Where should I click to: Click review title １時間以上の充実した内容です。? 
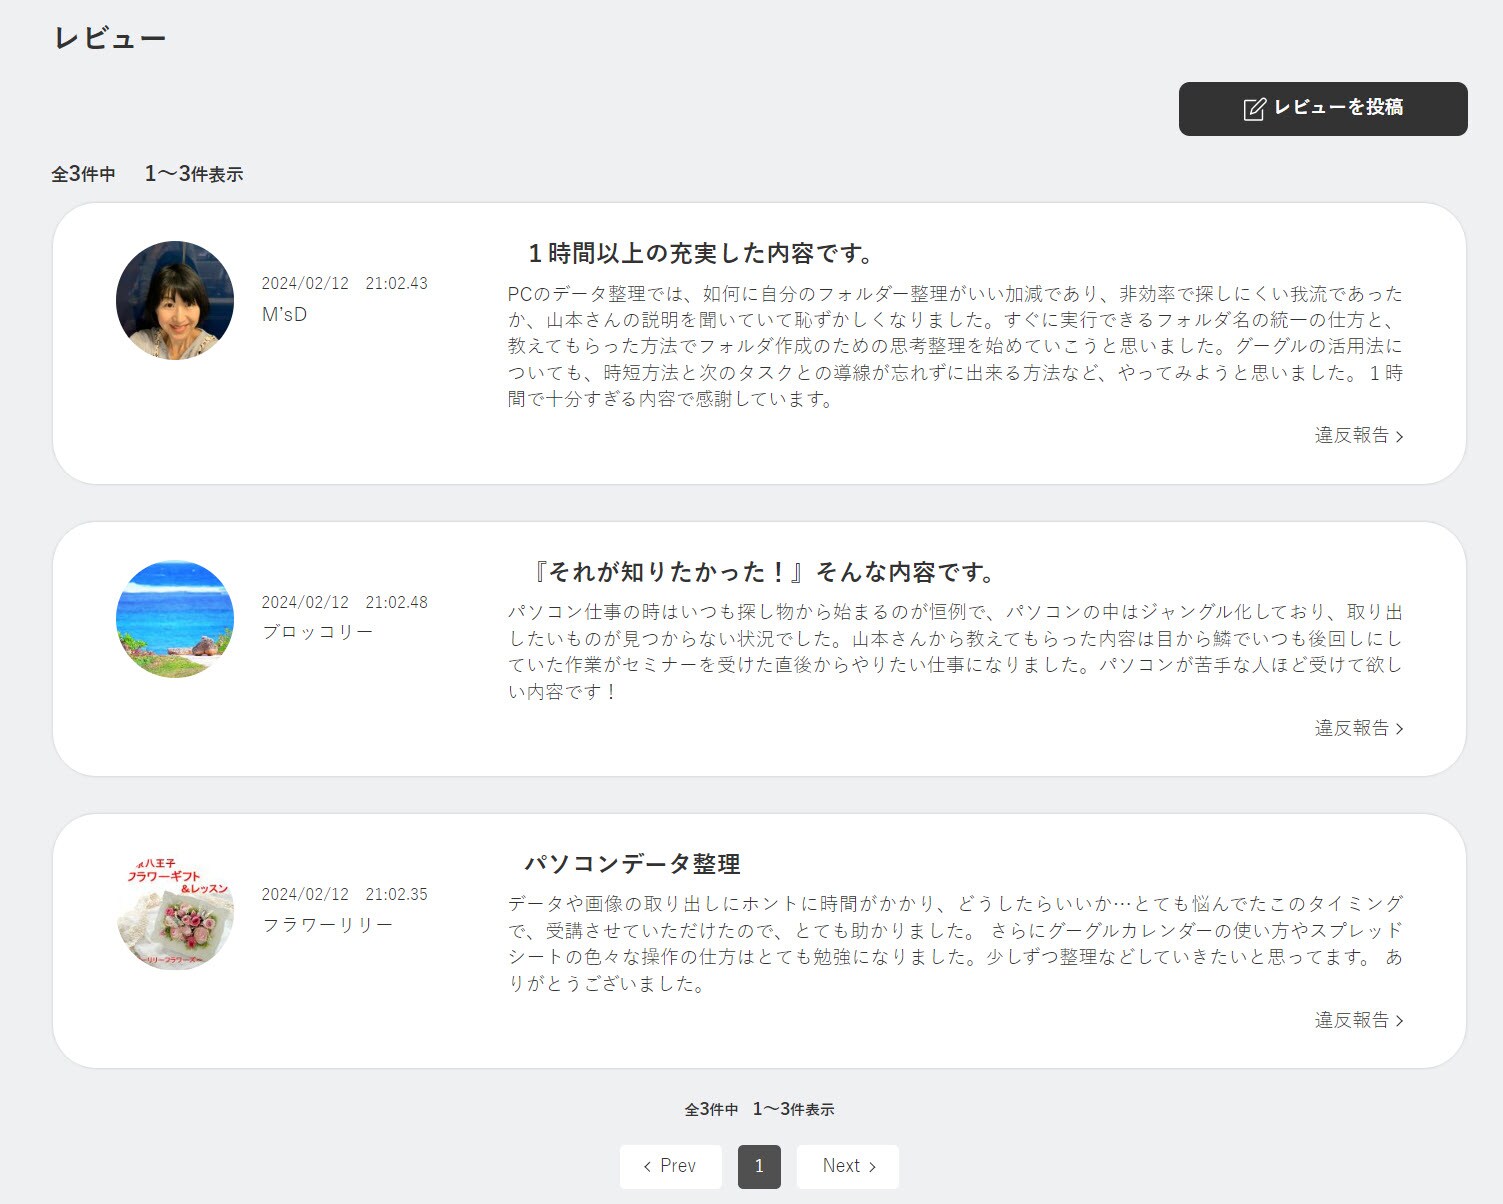701,254
